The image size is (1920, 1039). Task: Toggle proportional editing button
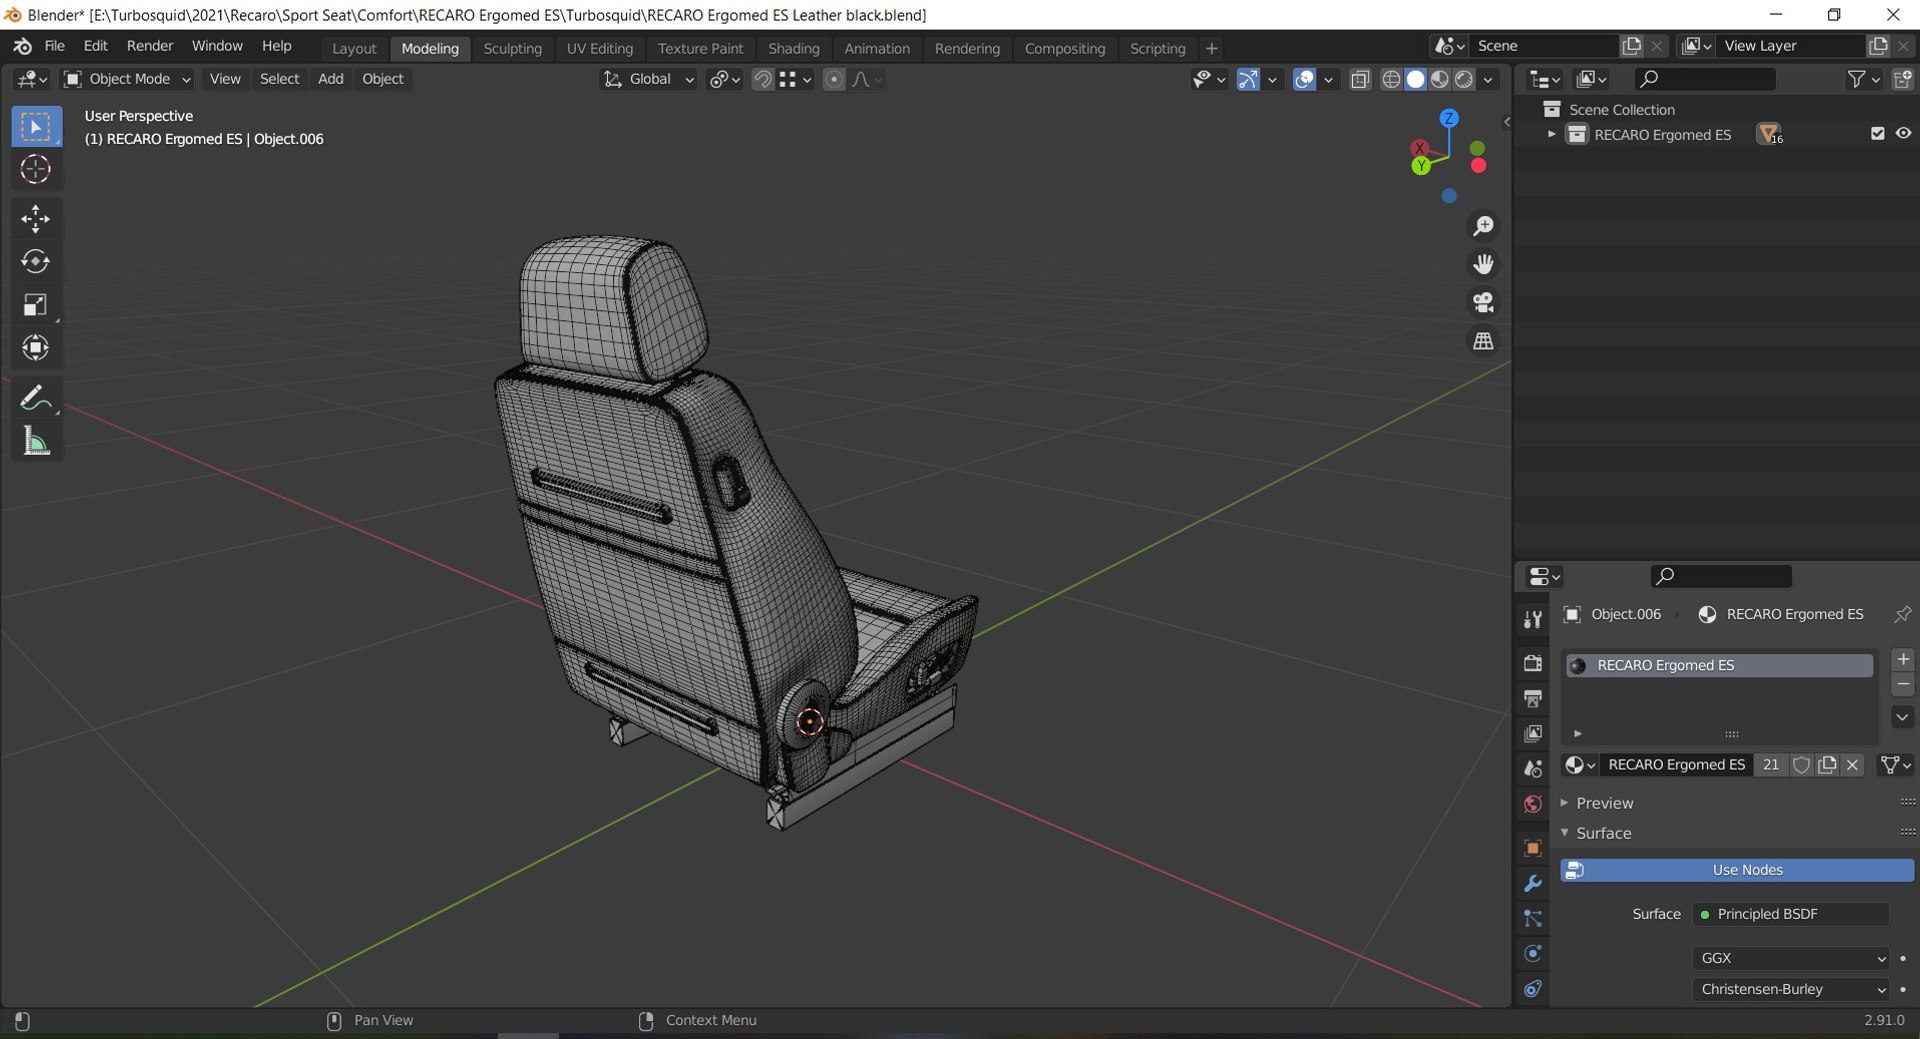(833, 79)
